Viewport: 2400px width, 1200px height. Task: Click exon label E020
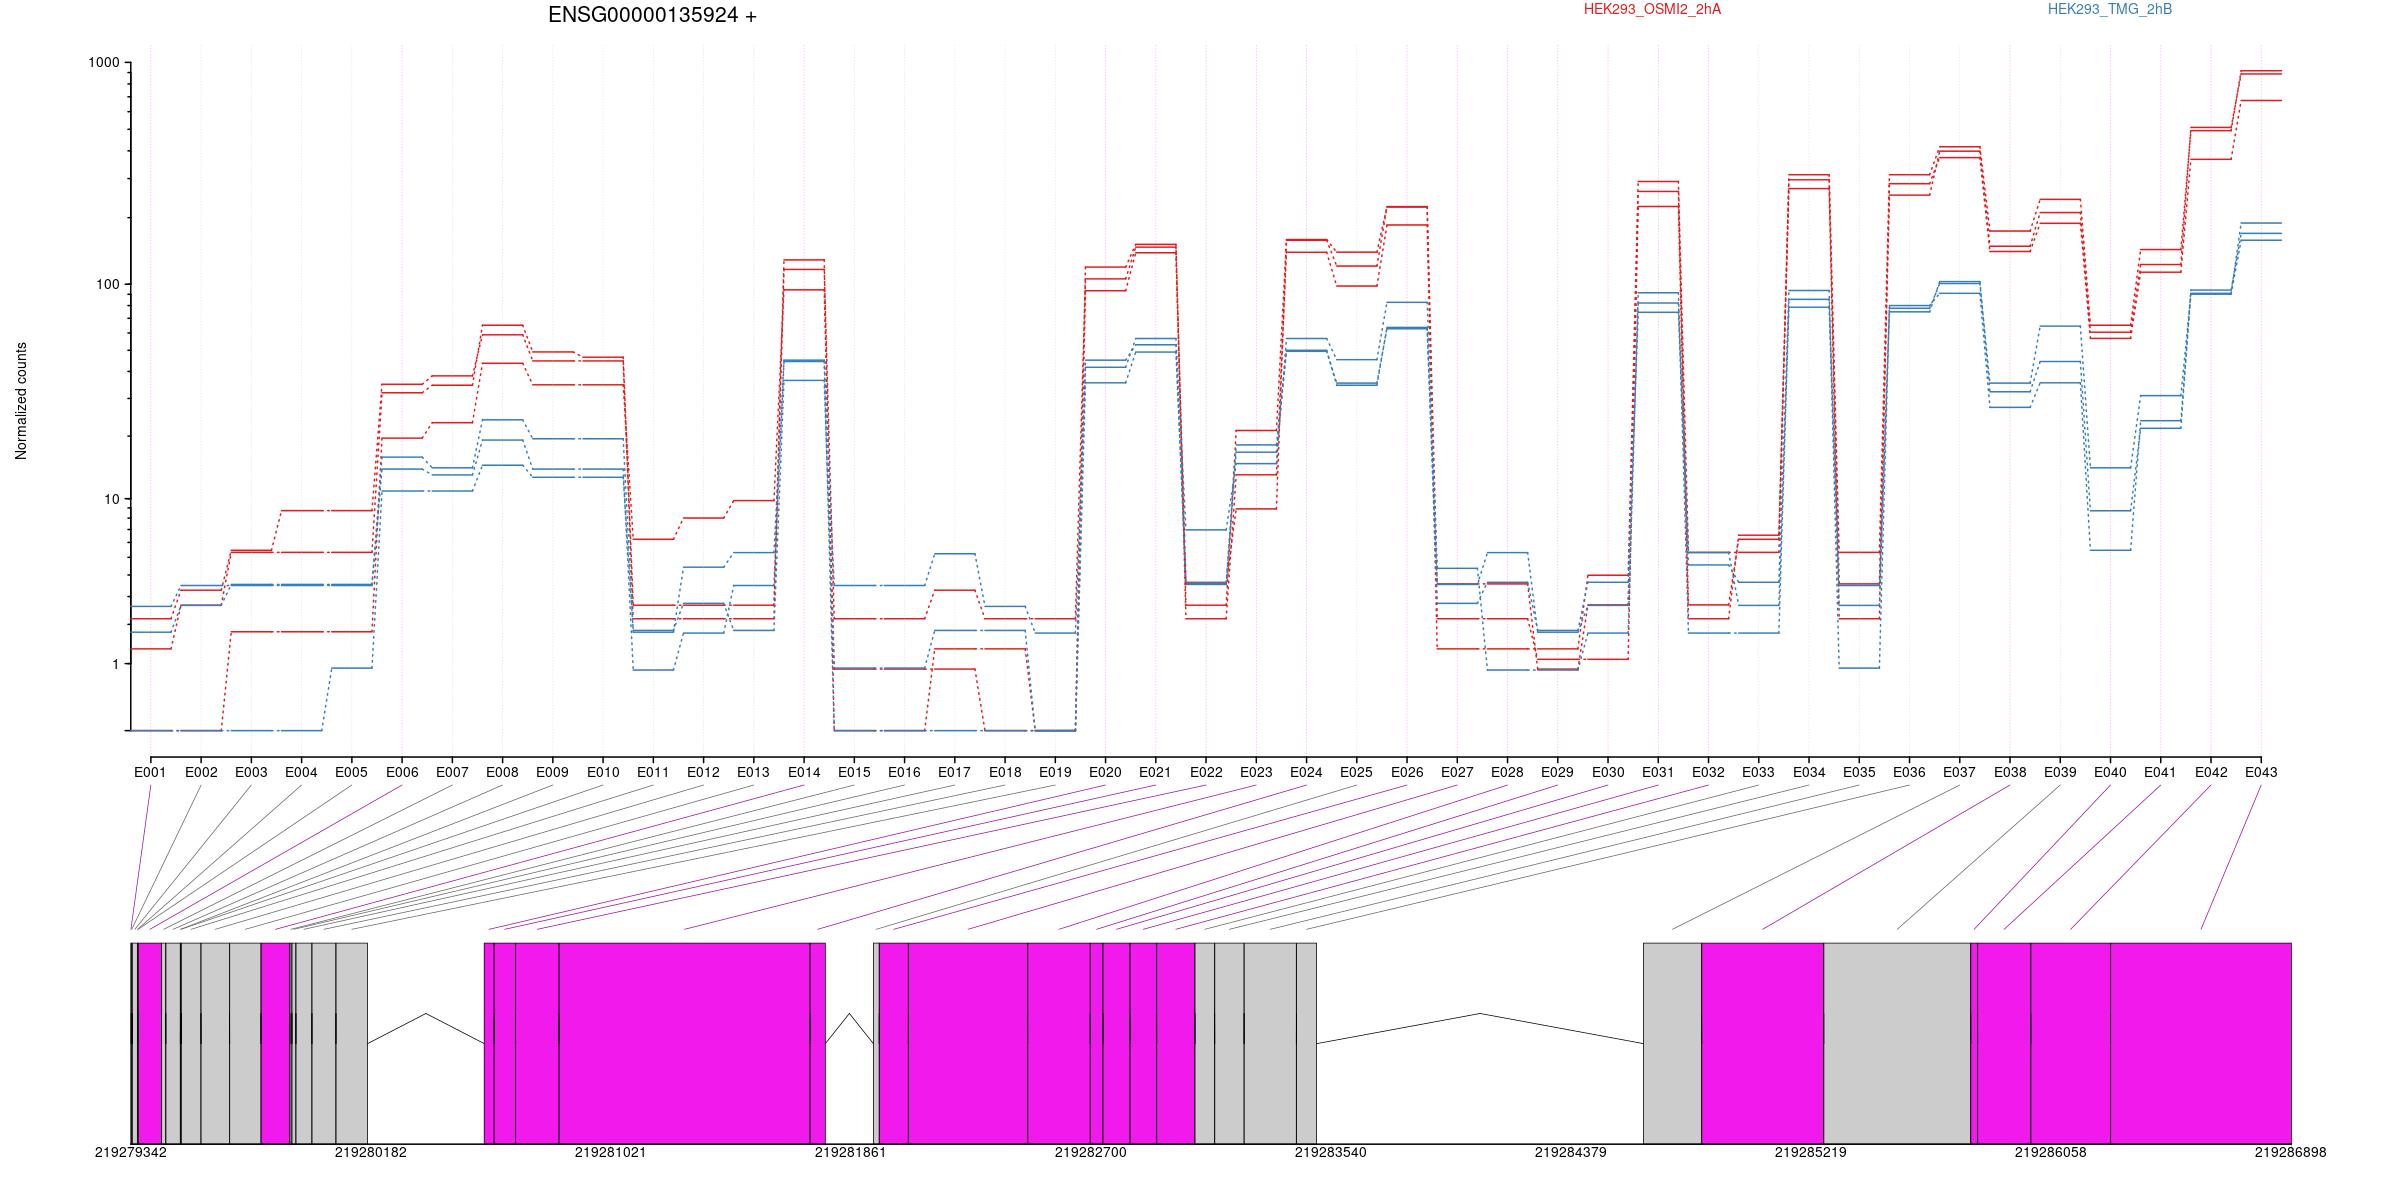point(1105,772)
